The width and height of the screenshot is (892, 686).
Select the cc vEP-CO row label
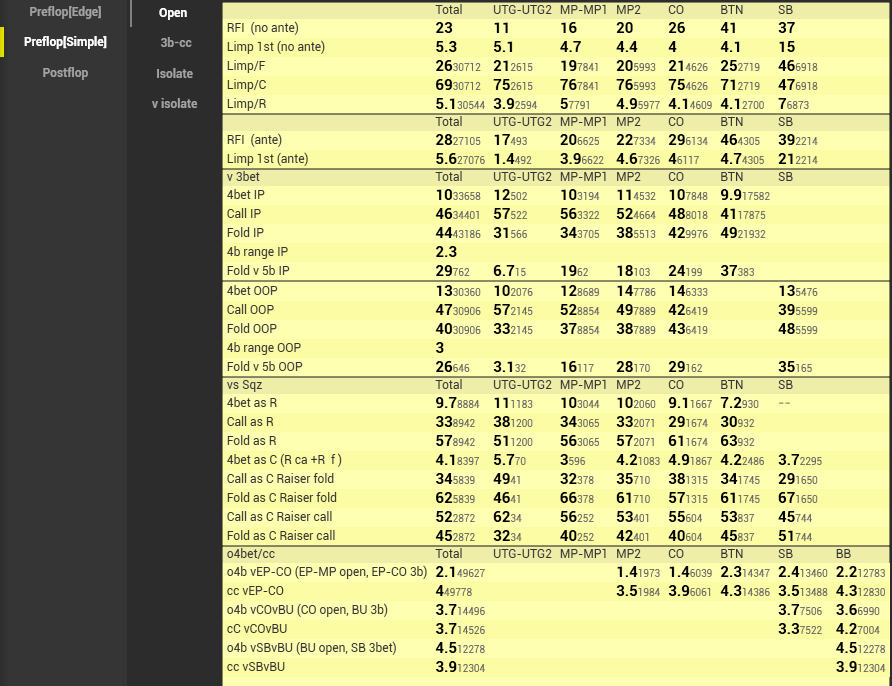pos(255,591)
